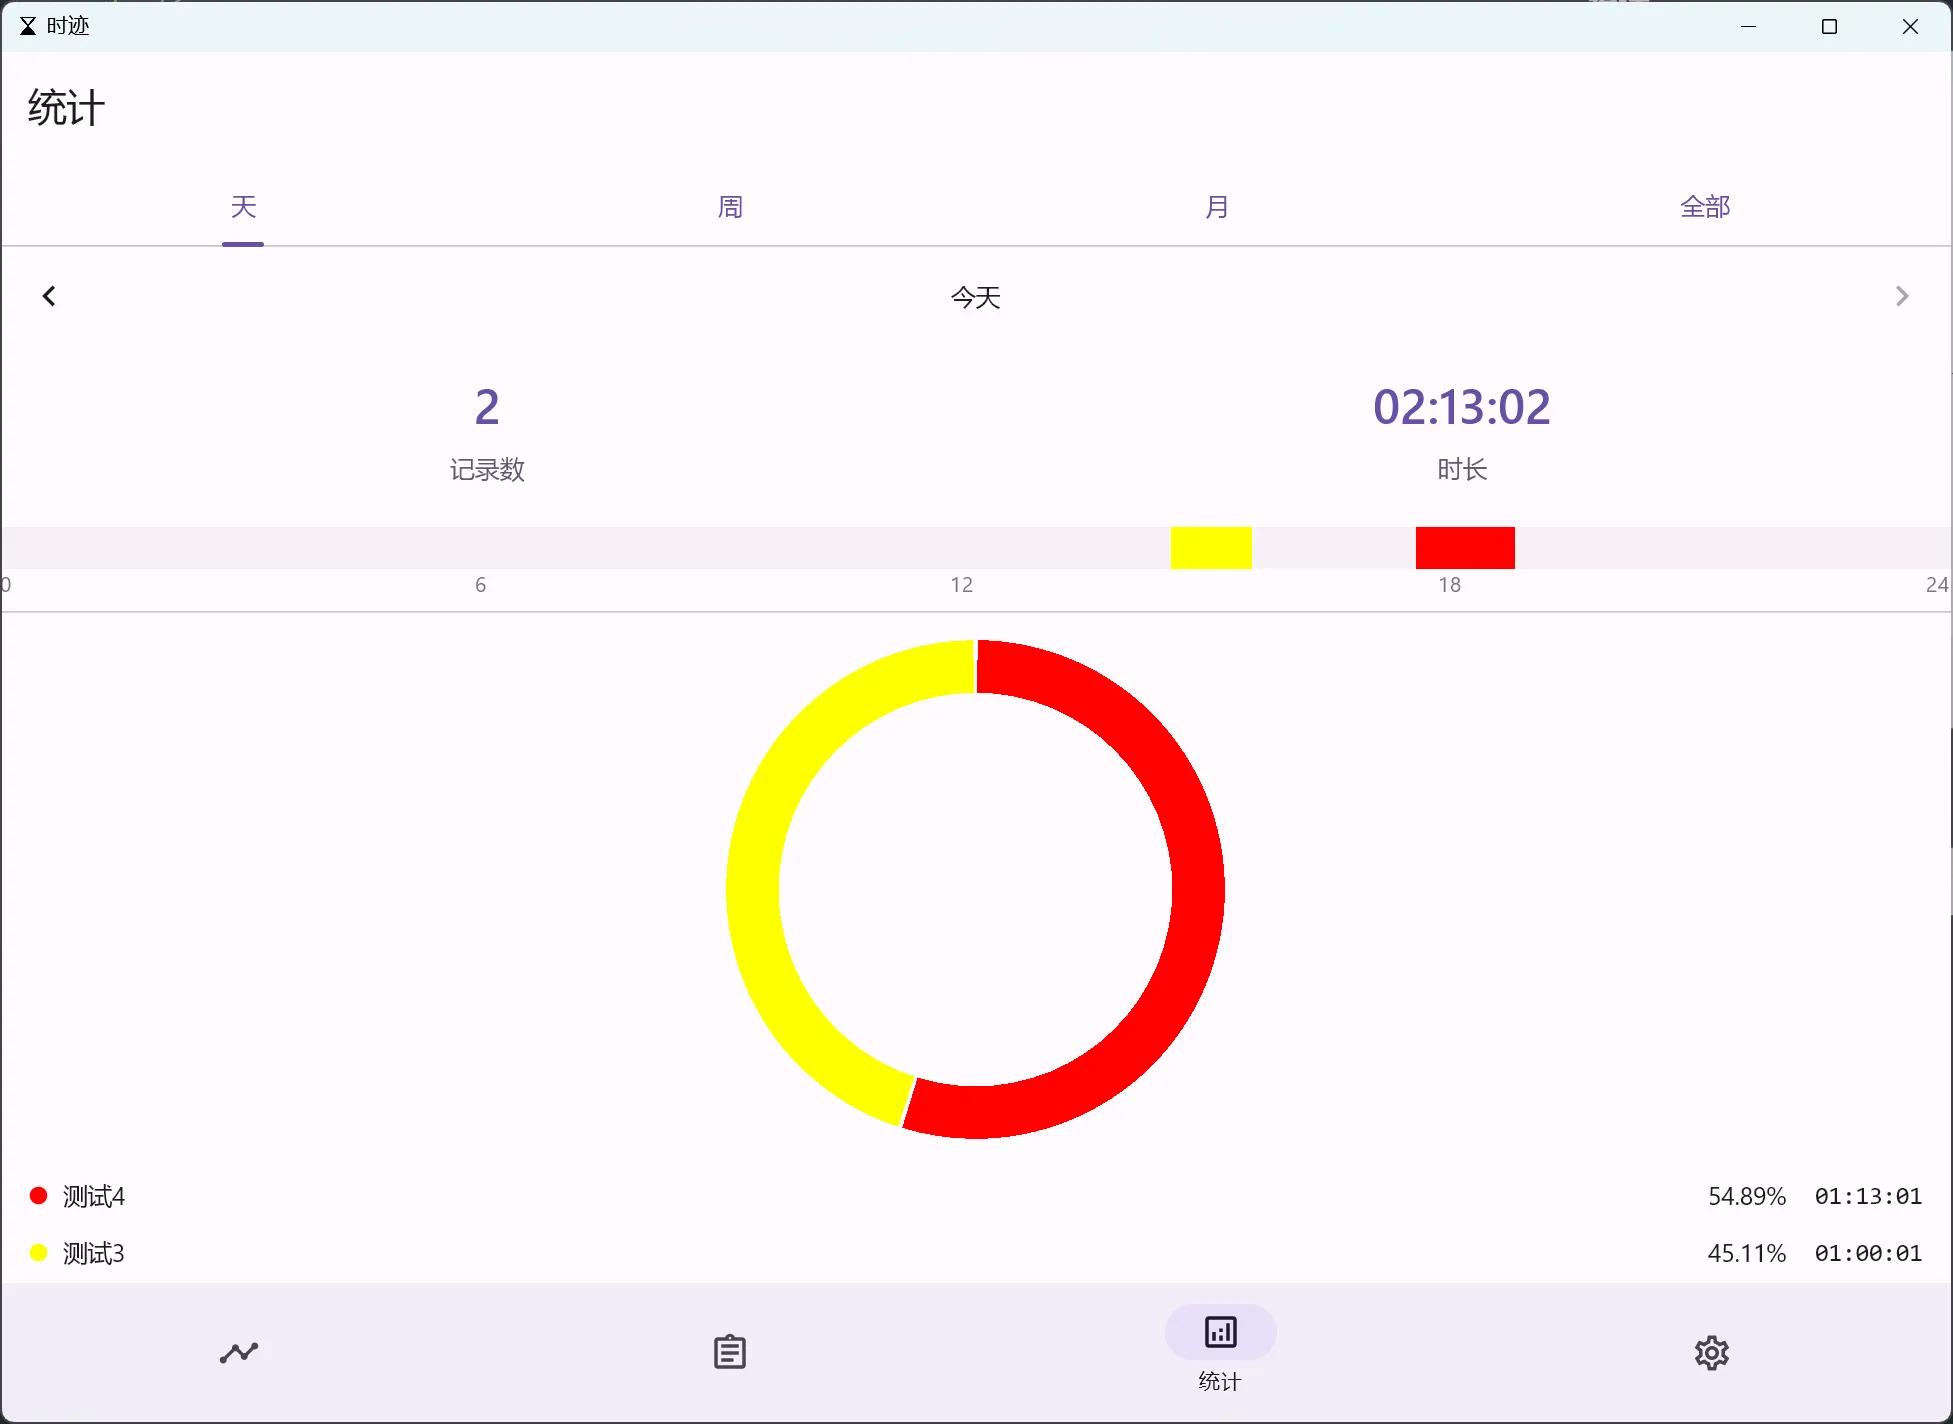1953x1424 pixels.
Task: Go to previous day arrow
Action: coord(49,296)
